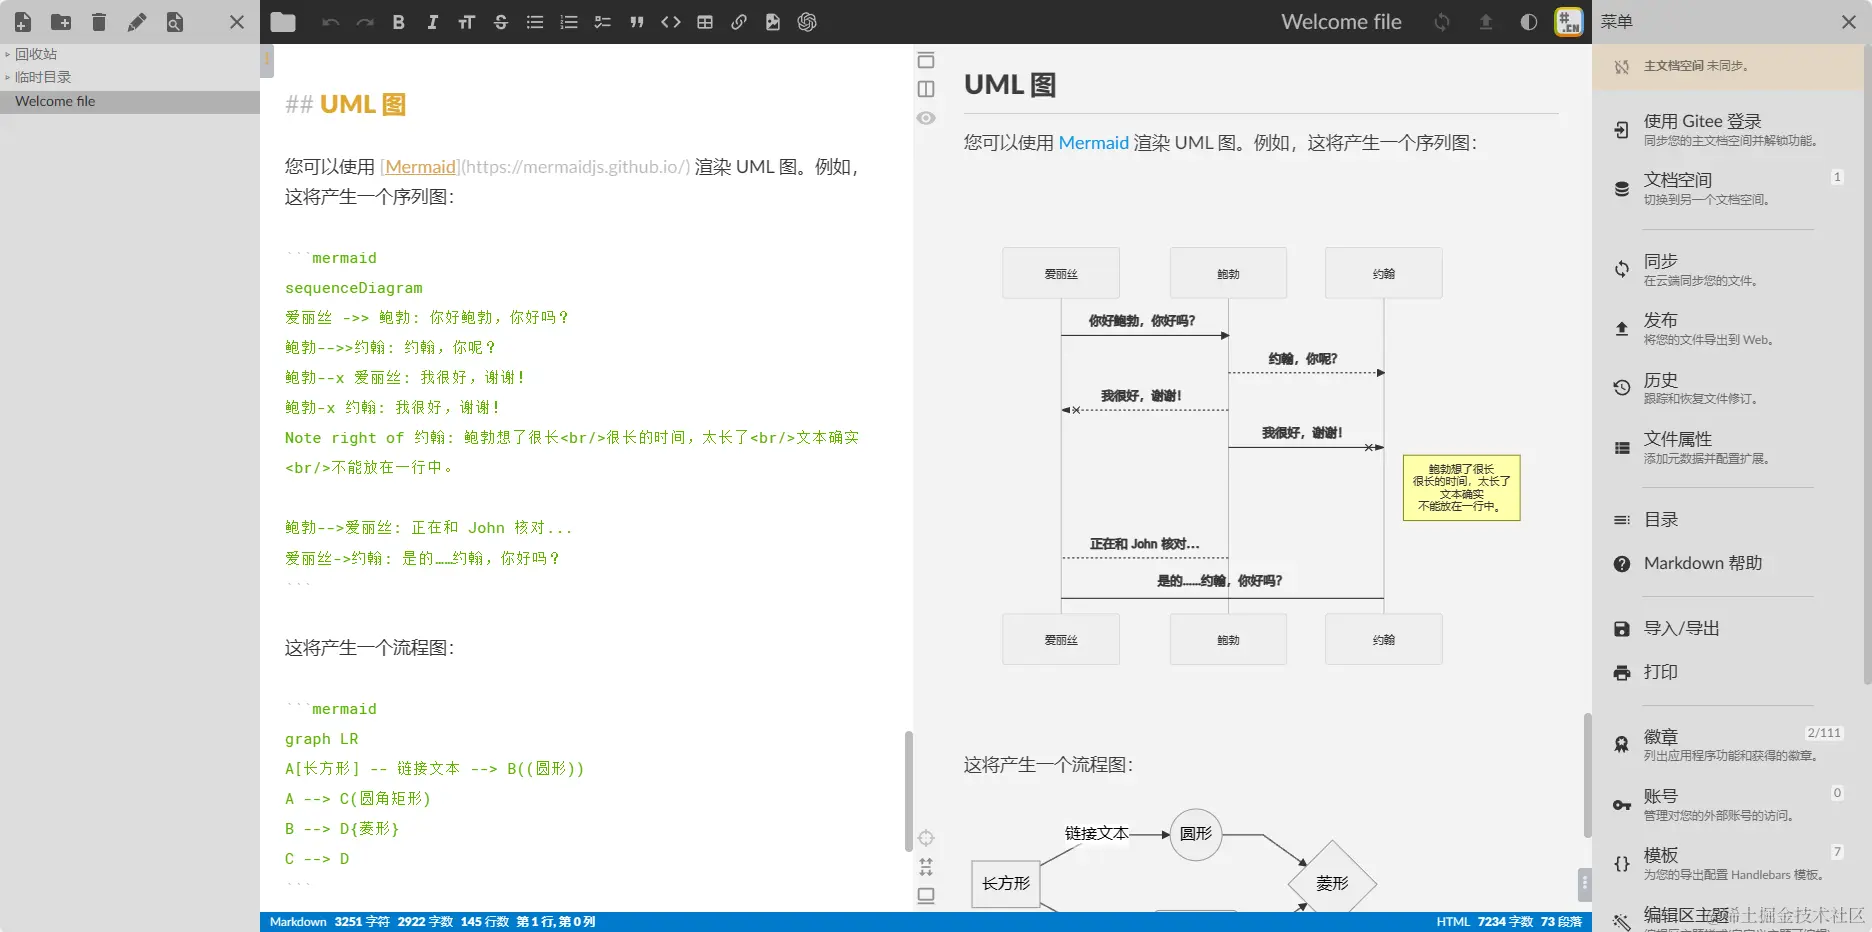Viewport: 1872px width, 932px height.
Task: Click the Mermaid link text in the editor
Action: click(421, 167)
